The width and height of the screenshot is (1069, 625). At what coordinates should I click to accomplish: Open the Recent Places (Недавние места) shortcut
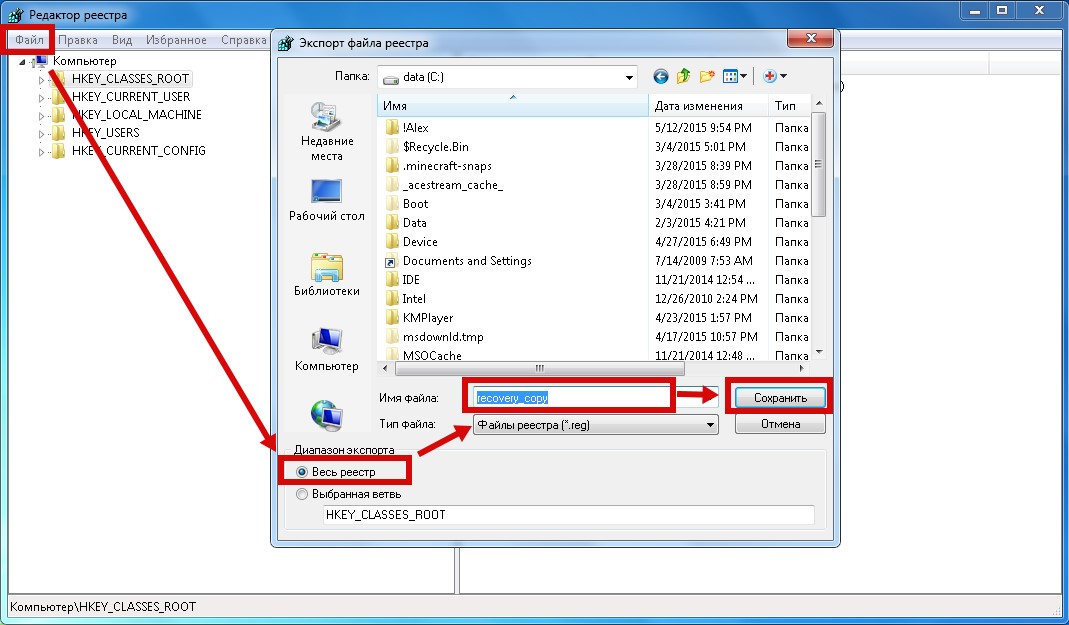pyautogui.click(x=327, y=131)
